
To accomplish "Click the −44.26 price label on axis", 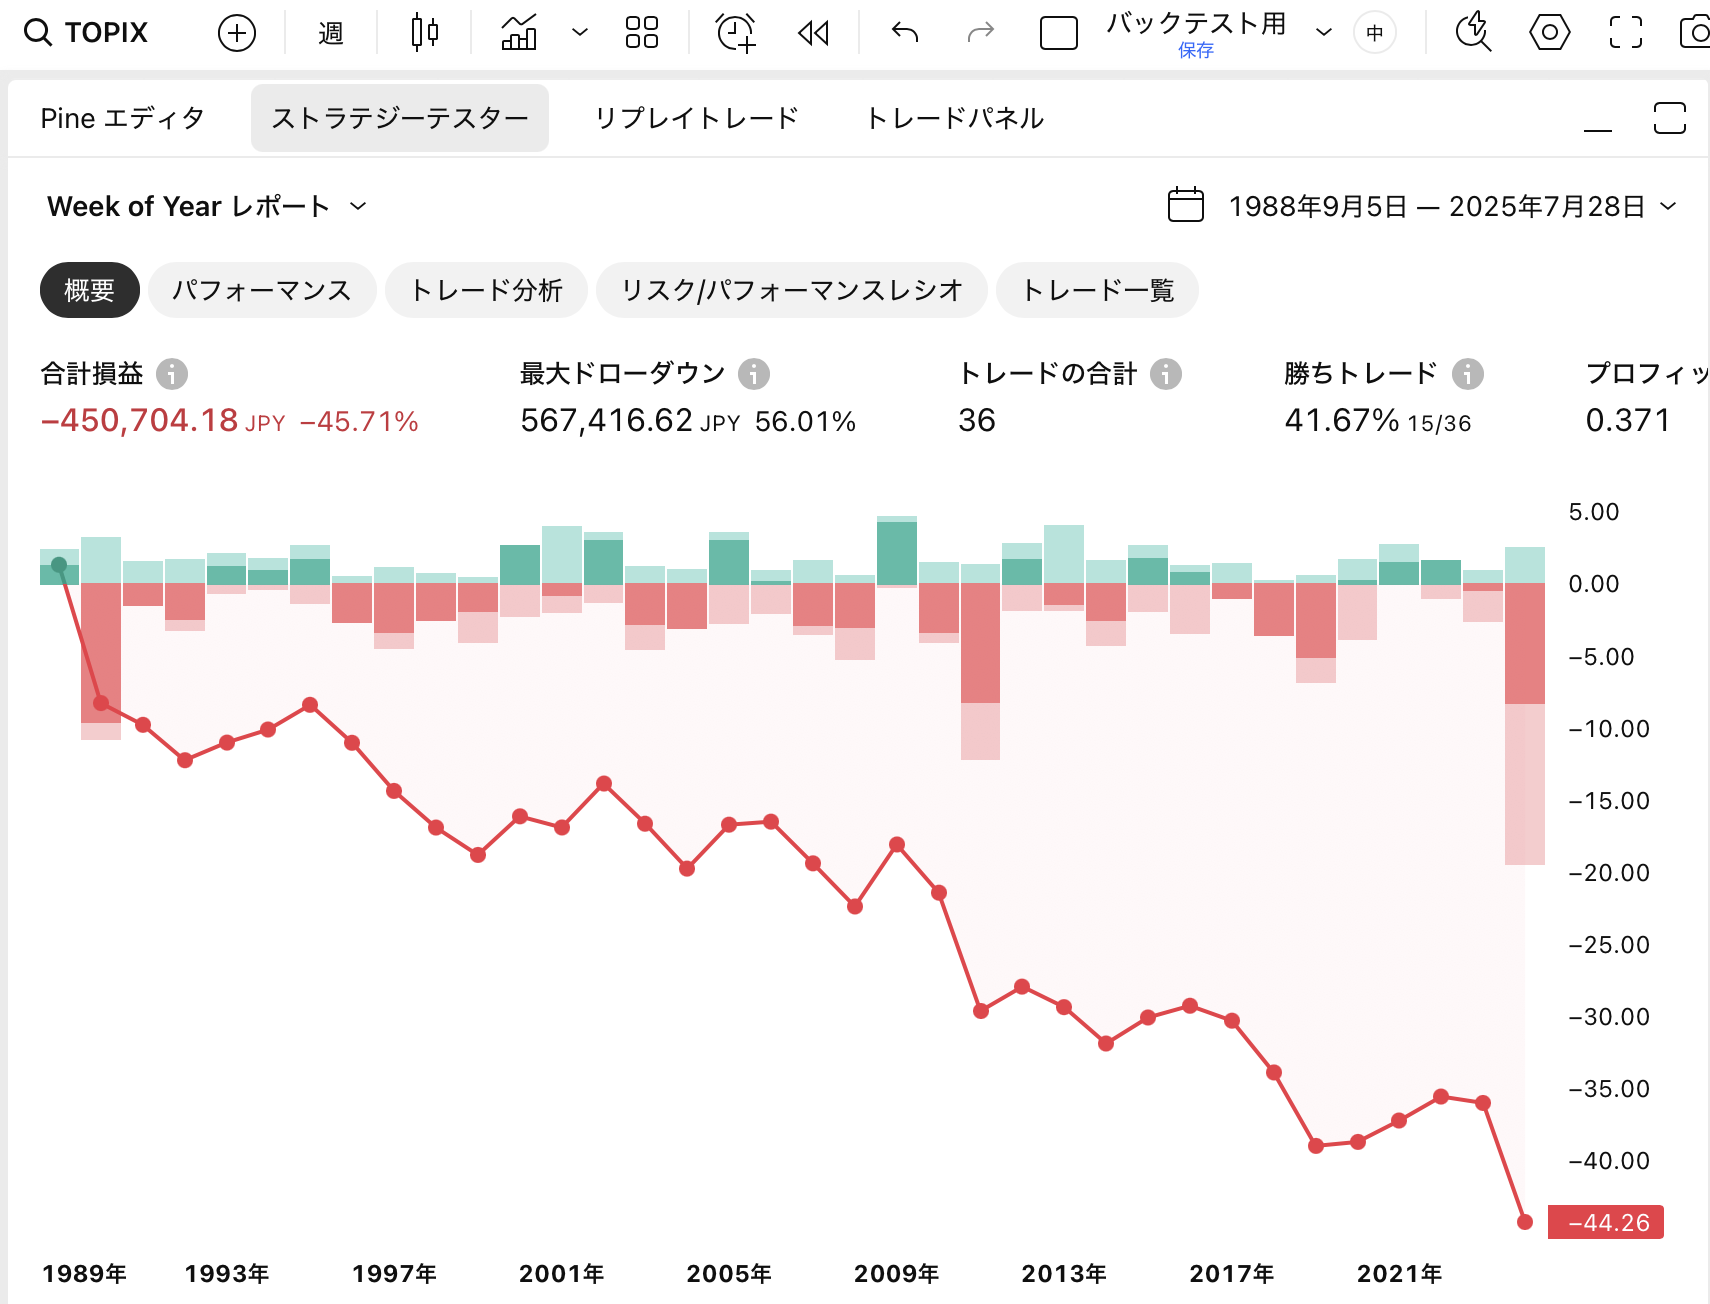I will coord(1606,1222).
